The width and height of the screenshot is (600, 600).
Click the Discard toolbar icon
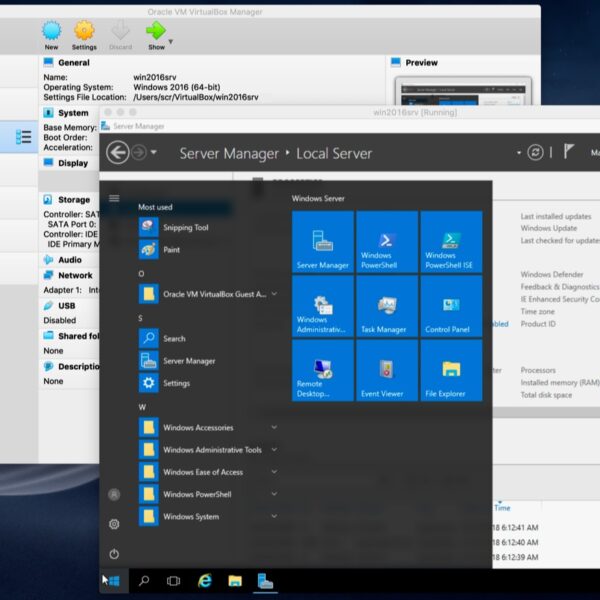point(121,36)
